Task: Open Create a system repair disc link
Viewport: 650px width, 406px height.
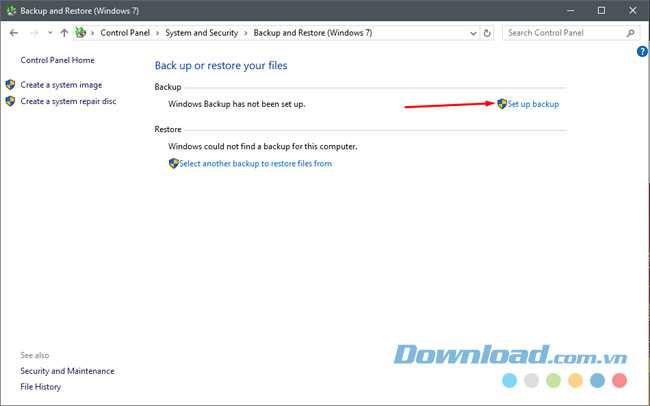Action: (x=68, y=101)
